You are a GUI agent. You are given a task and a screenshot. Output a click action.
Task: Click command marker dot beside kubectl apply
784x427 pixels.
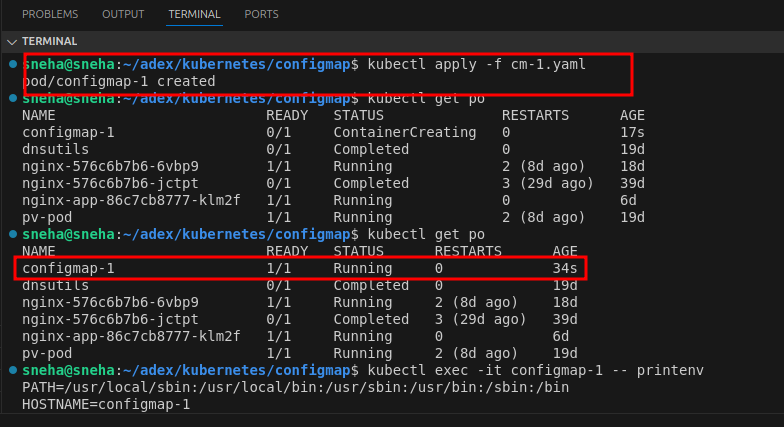pos(12,64)
